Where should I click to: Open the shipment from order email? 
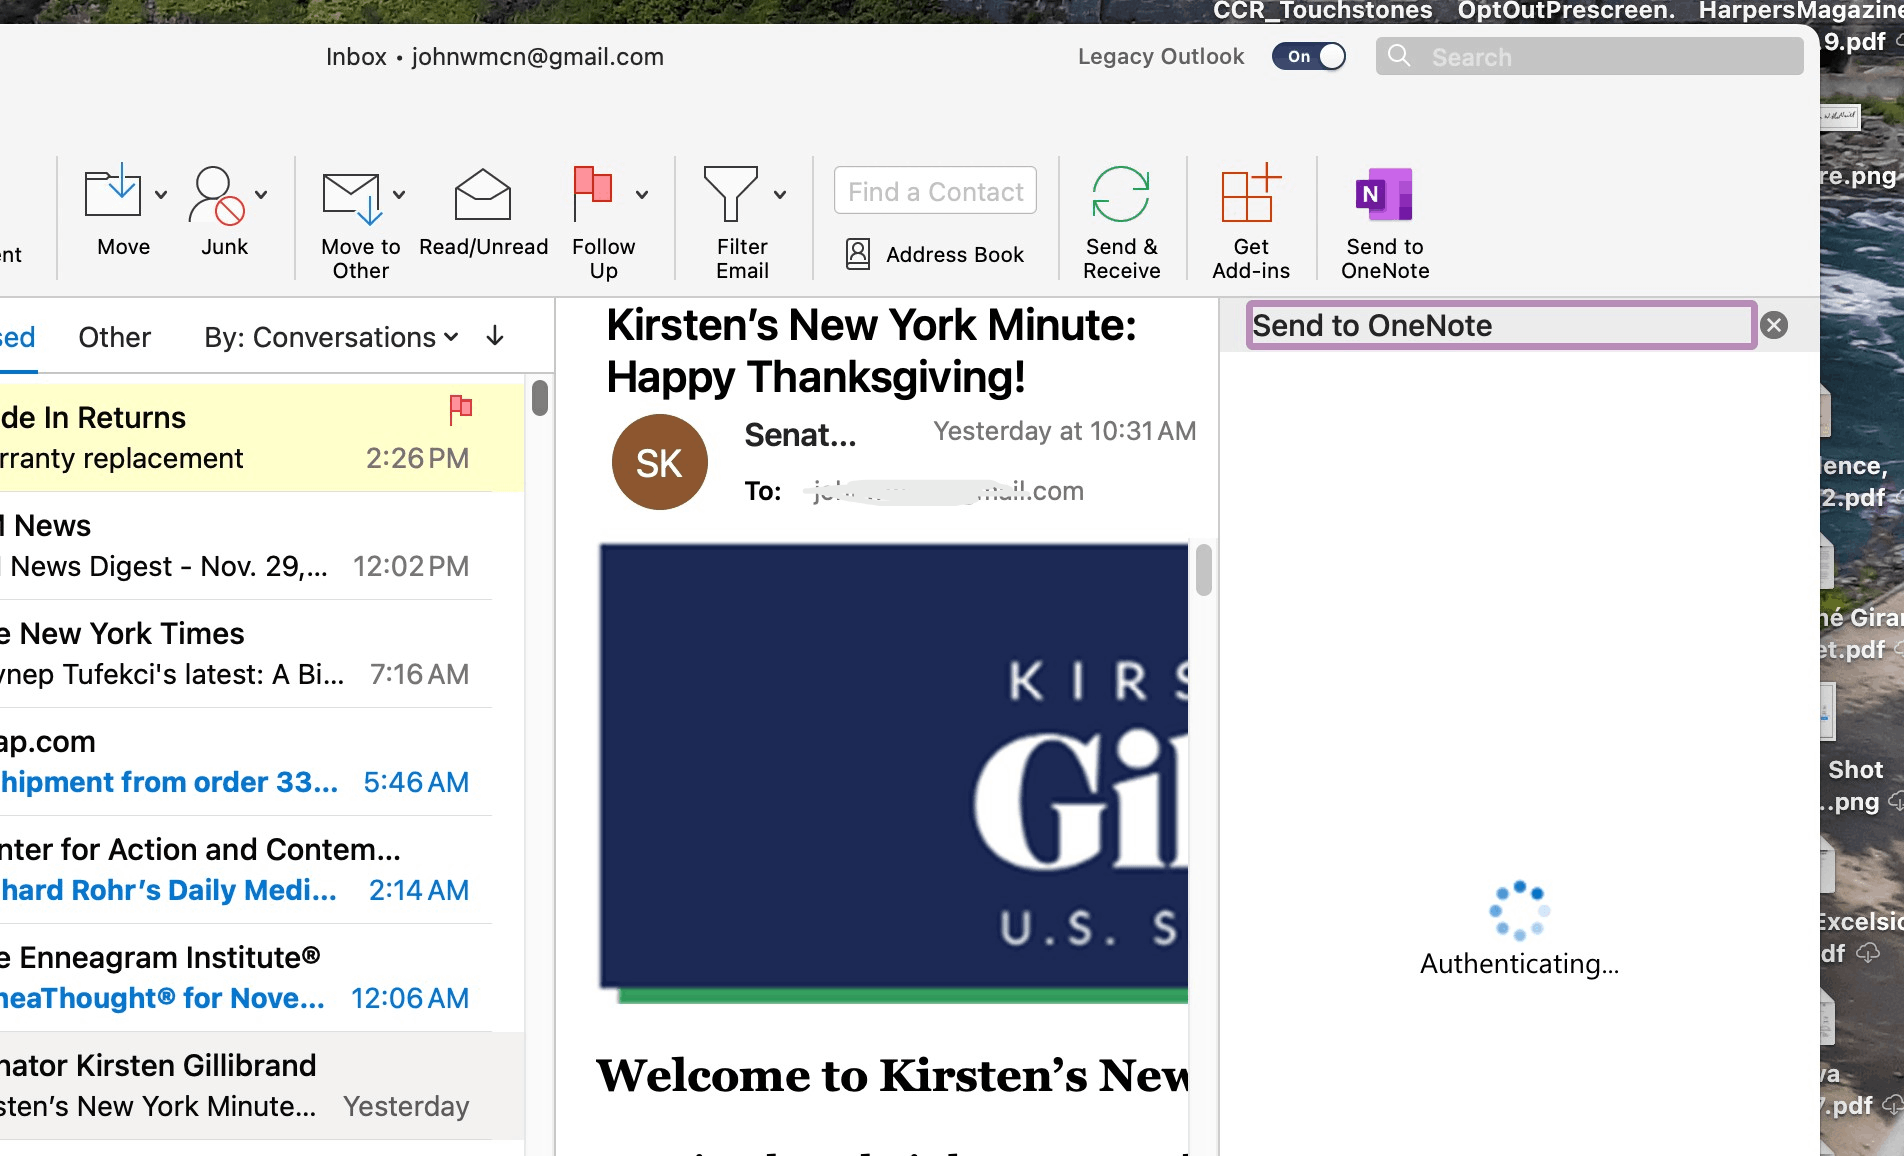click(260, 762)
